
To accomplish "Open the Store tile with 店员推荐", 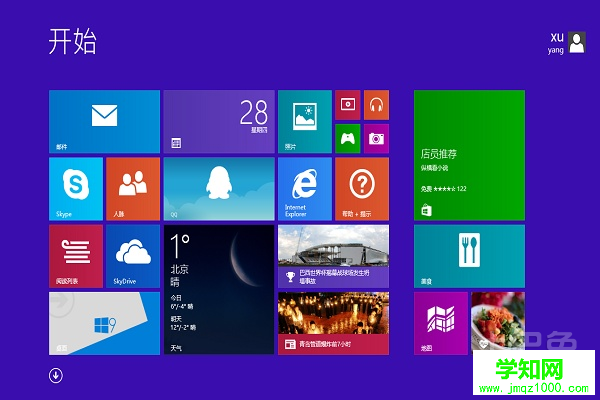I will (x=470, y=155).
